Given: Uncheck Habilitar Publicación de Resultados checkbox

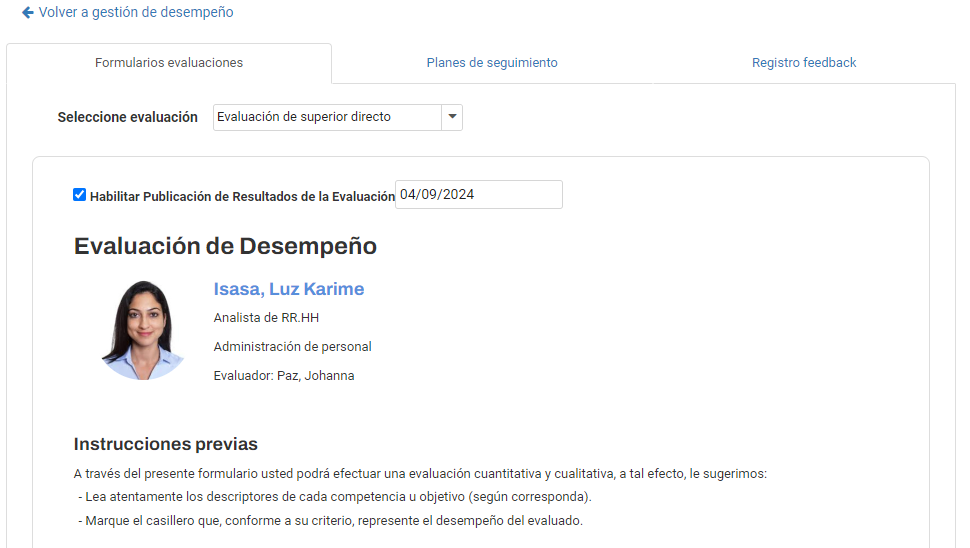Looking at the screenshot, I should (79, 195).
